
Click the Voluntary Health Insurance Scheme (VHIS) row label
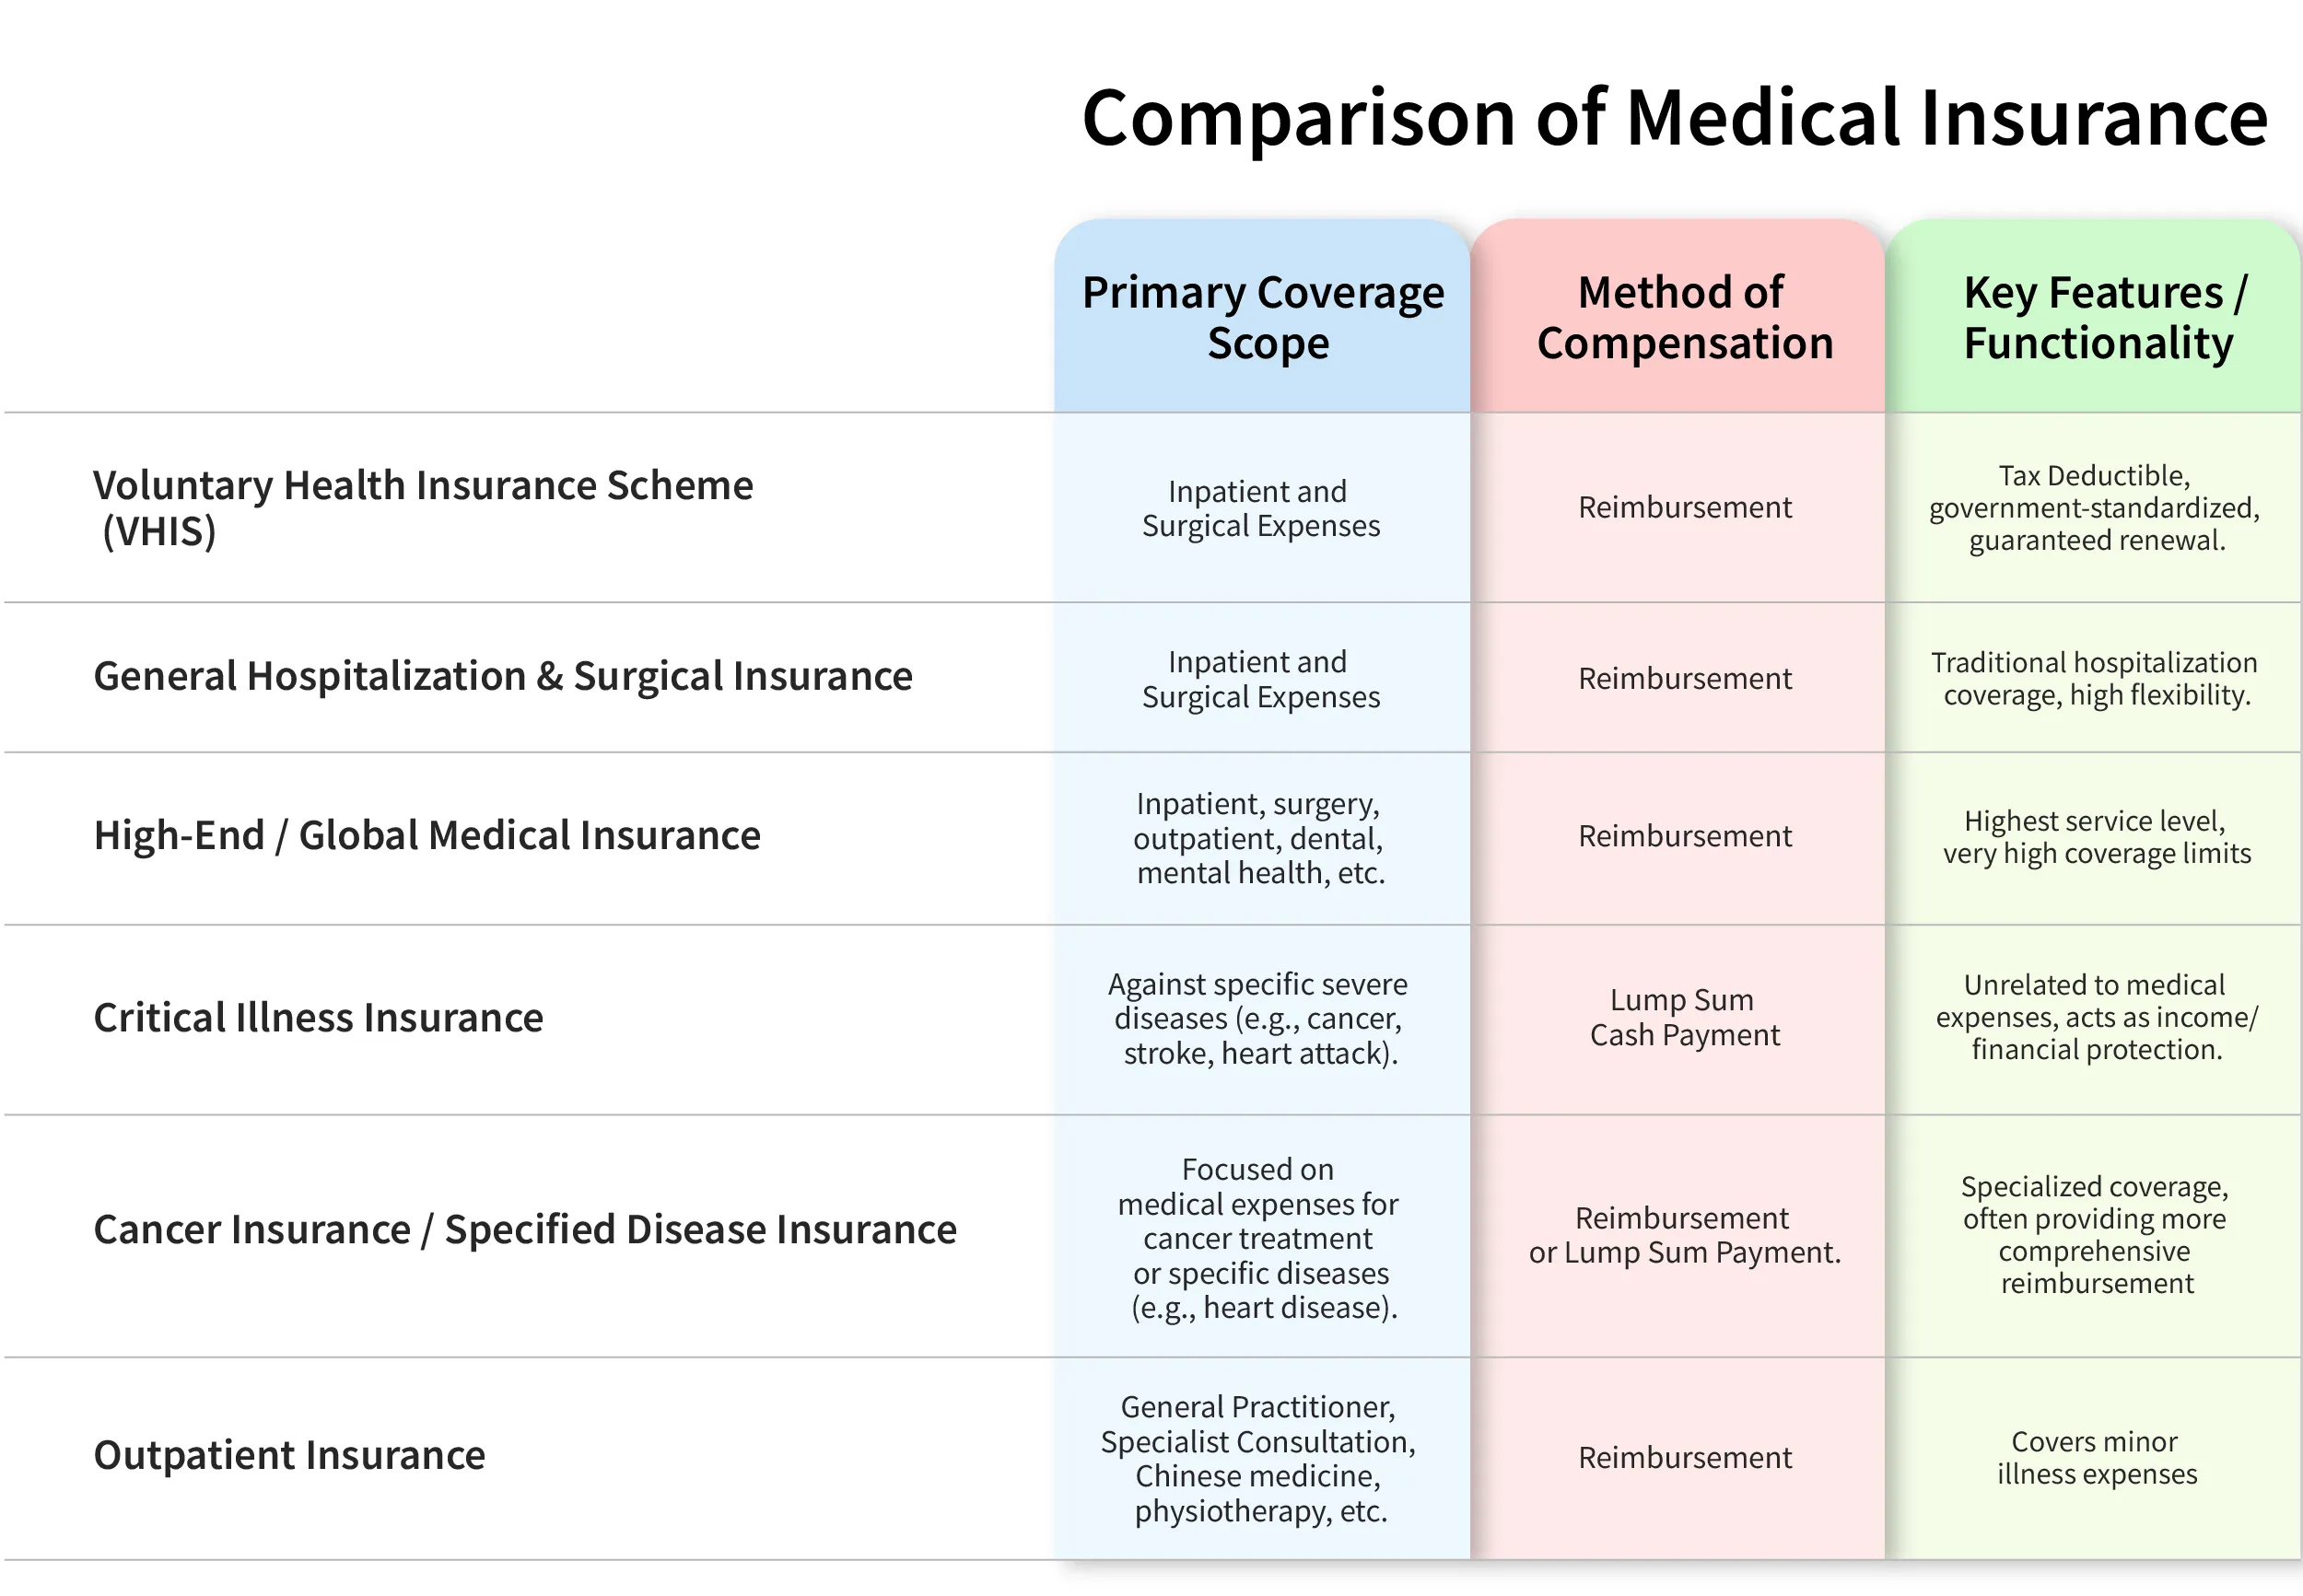tap(422, 507)
